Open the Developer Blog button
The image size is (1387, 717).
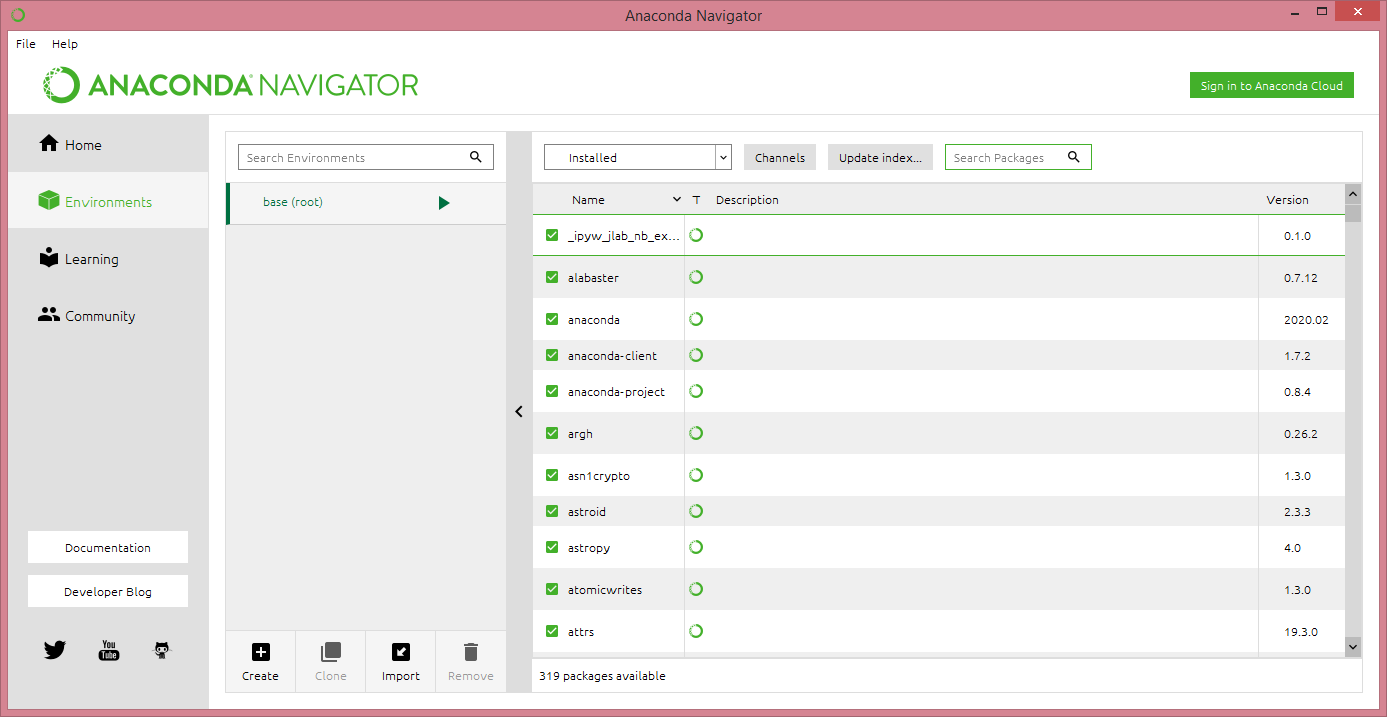pos(108,591)
